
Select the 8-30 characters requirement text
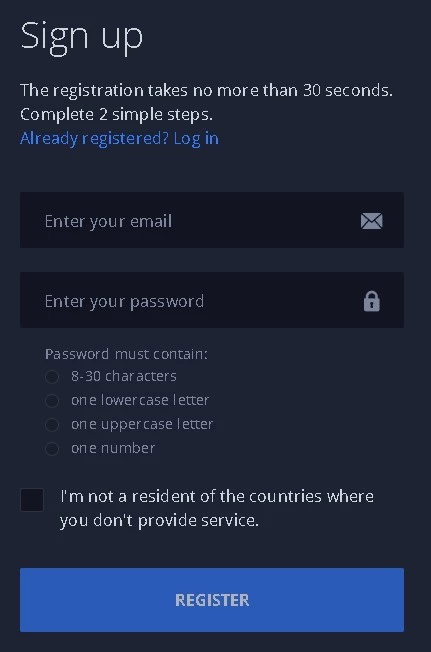[124, 376]
